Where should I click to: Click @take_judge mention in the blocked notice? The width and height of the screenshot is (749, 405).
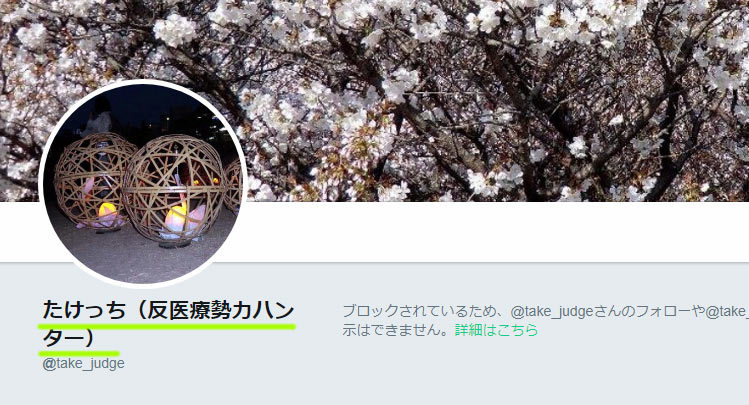pyautogui.click(x=552, y=311)
